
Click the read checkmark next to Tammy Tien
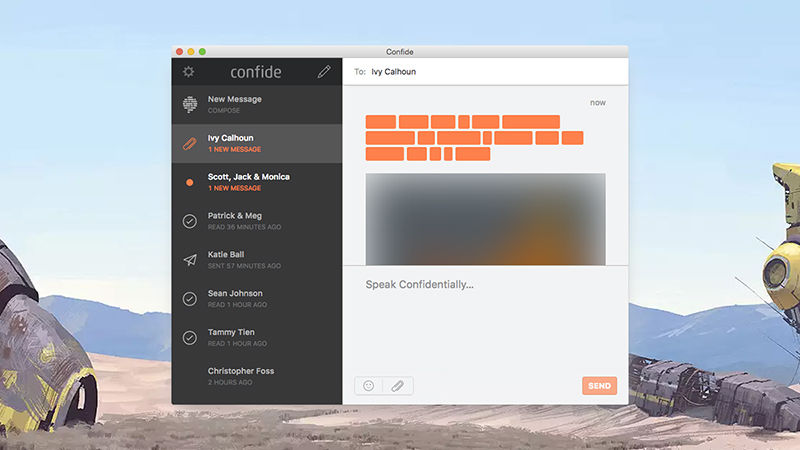[x=190, y=337]
